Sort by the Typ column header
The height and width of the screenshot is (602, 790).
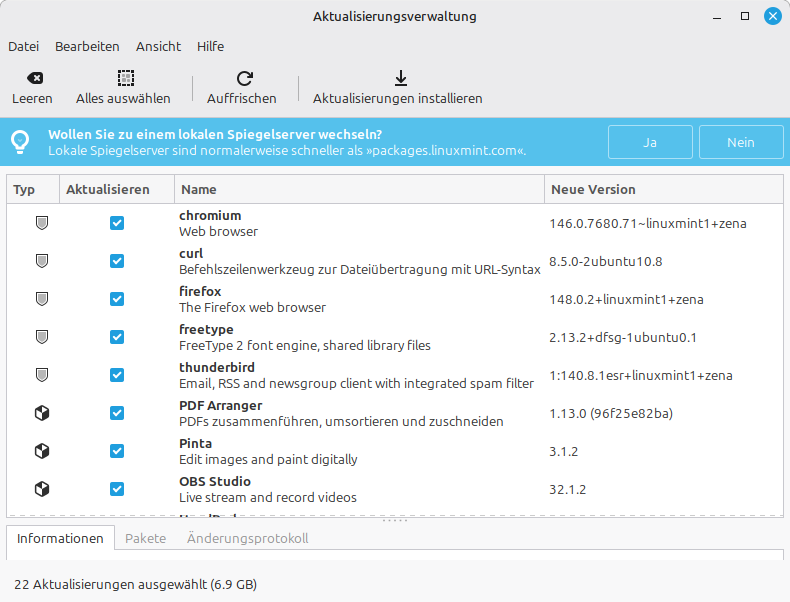(33, 189)
